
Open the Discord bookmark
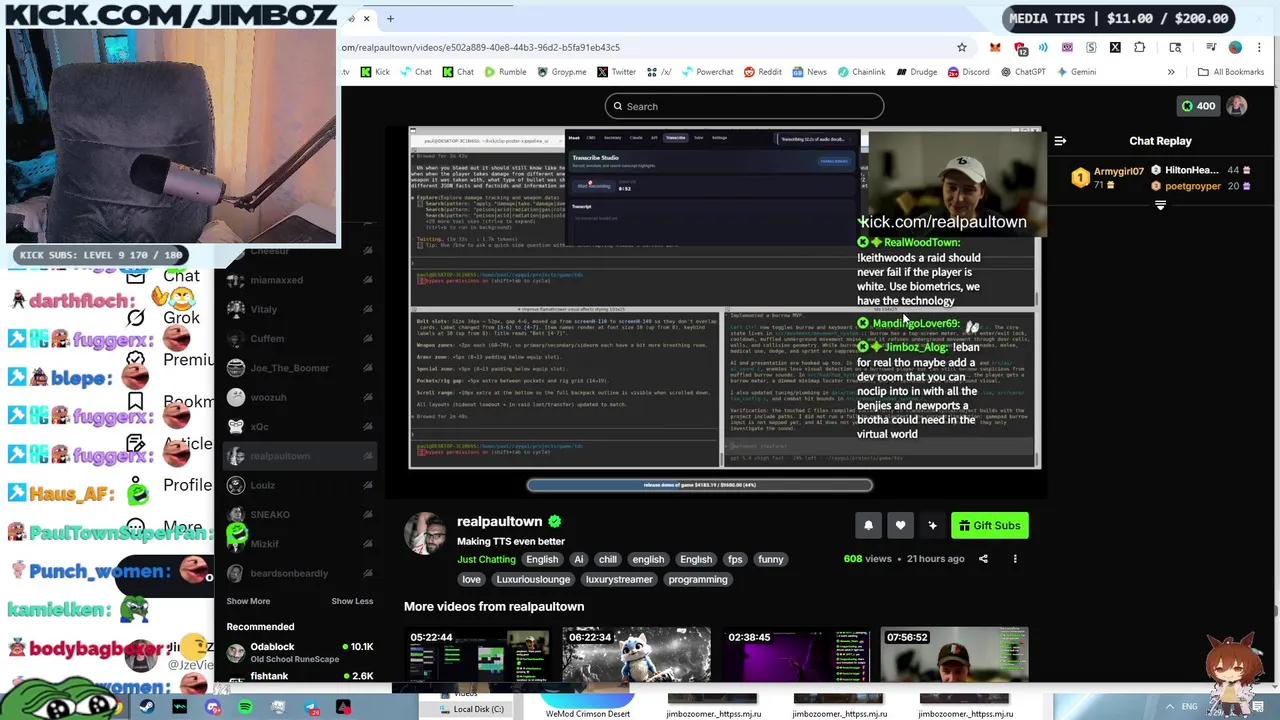pyautogui.click(x=968, y=72)
